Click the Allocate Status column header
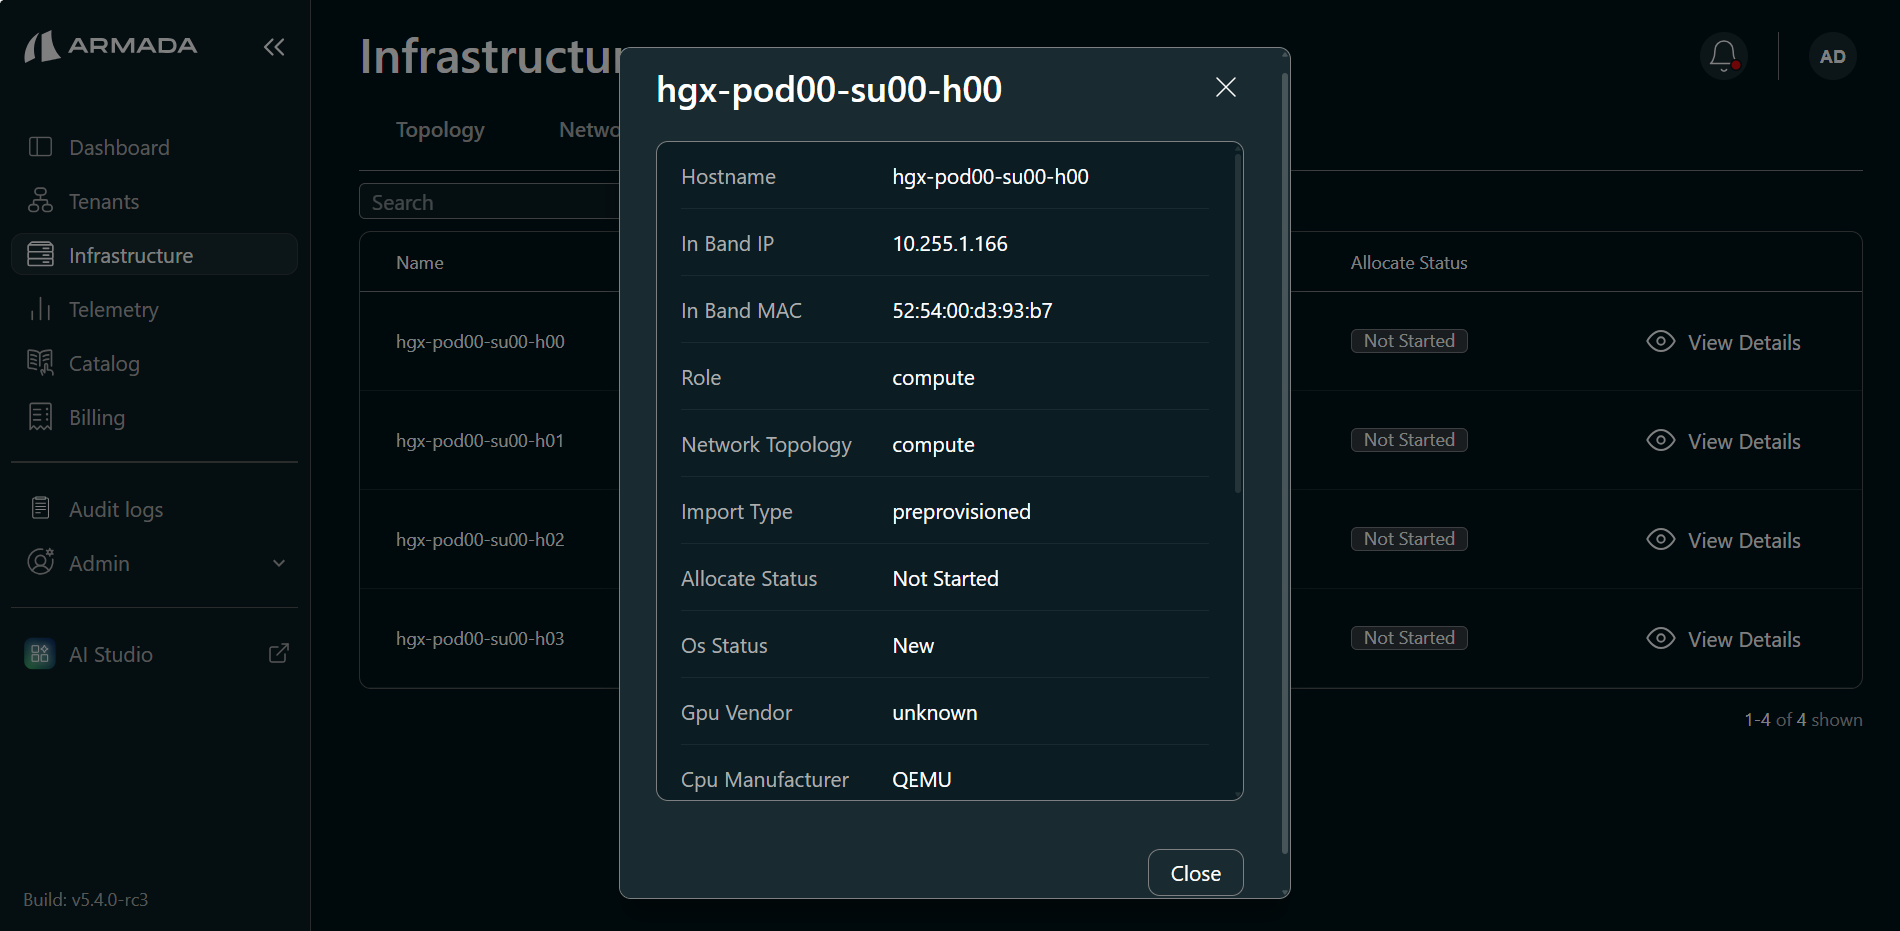The image size is (1900, 931). 1409,262
